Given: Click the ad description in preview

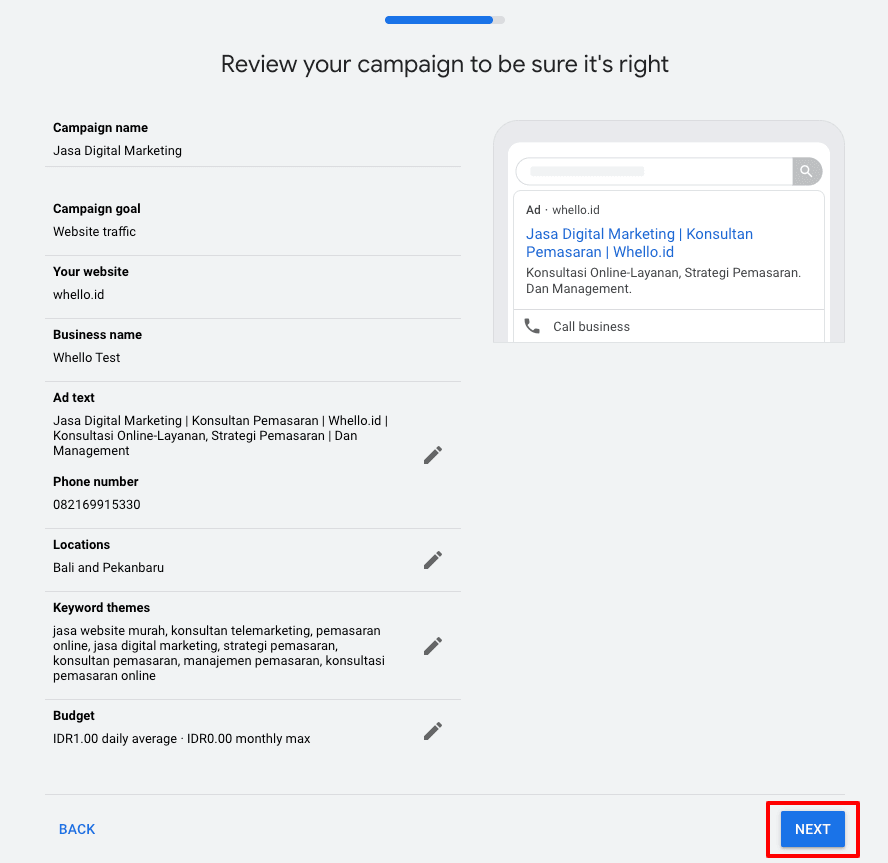Looking at the screenshot, I should pyautogui.click(x=663, y=281).
